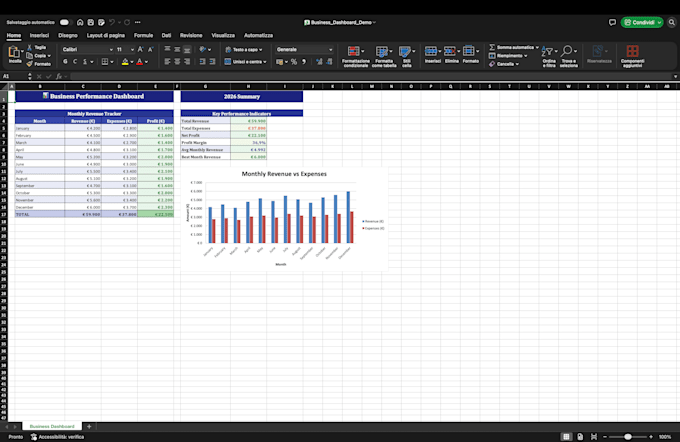Switch to Normal view in status bar
The height and width of the screenshot is (442, 680).
(566, 437)
